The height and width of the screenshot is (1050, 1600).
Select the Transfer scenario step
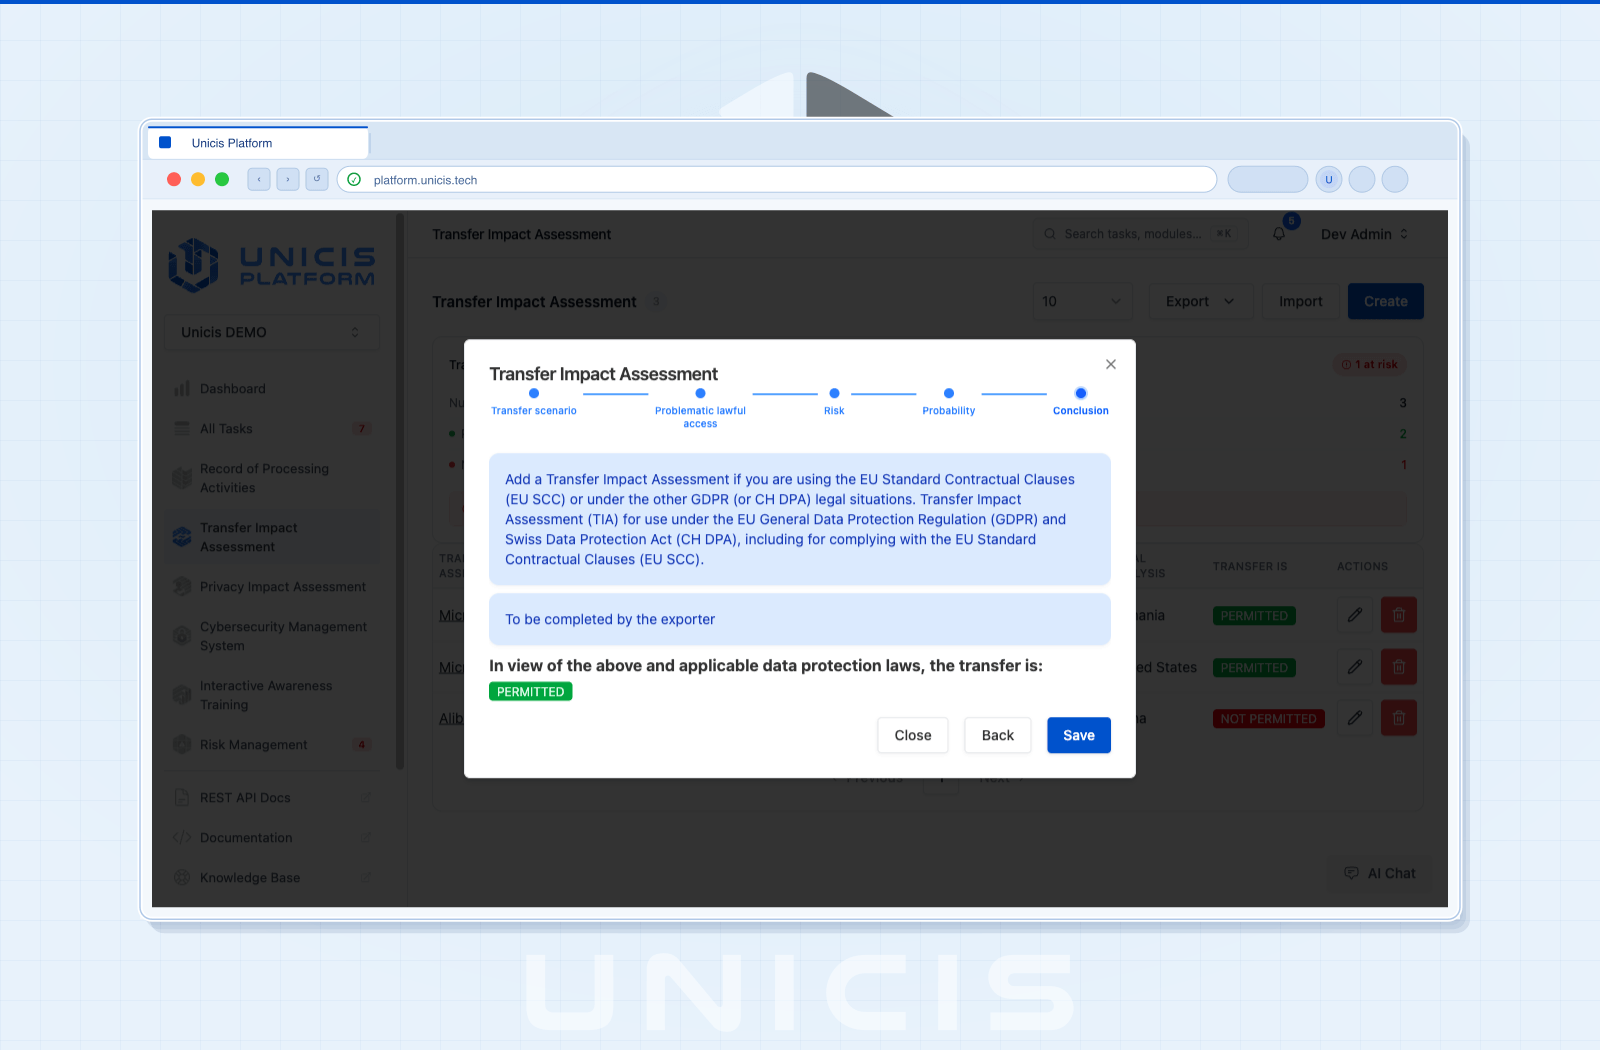click(x=534, y=402)
